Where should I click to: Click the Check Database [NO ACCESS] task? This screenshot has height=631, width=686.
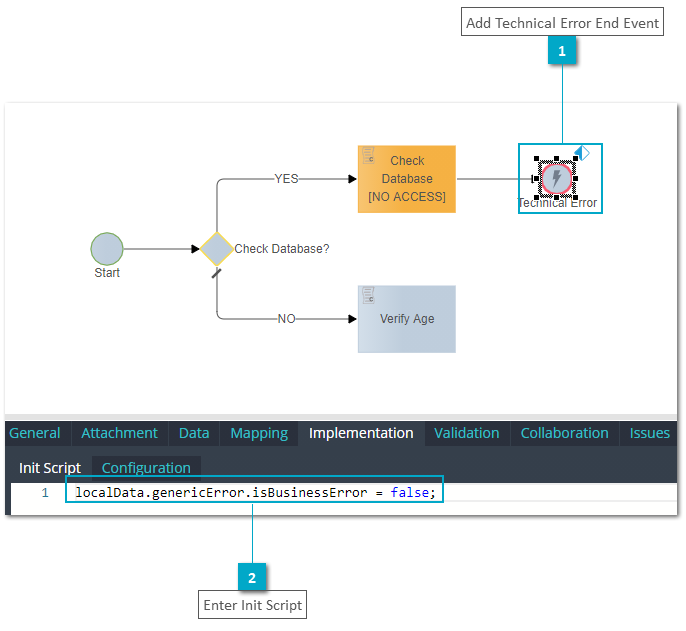pyautogui.click(x=407, y=179)
